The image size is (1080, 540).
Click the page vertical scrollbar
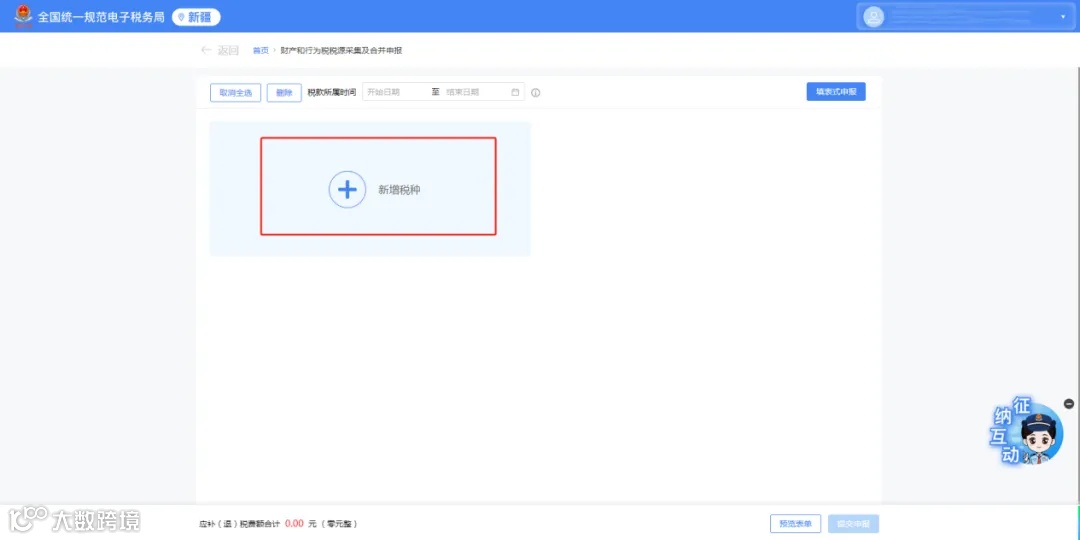1077,286
